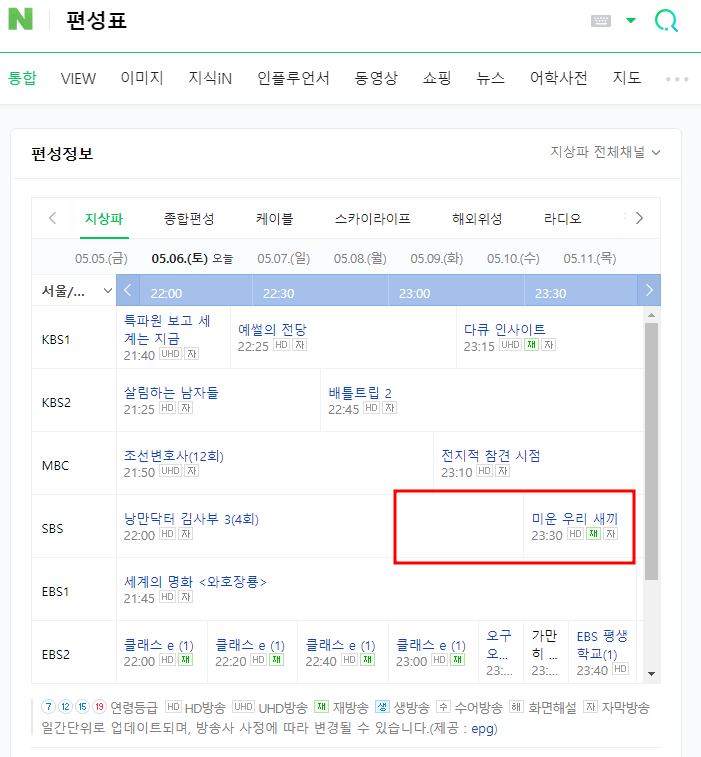Screen dimensions: 701x757
Task: Open the 어학사전 tab
Action: (559, 78)
